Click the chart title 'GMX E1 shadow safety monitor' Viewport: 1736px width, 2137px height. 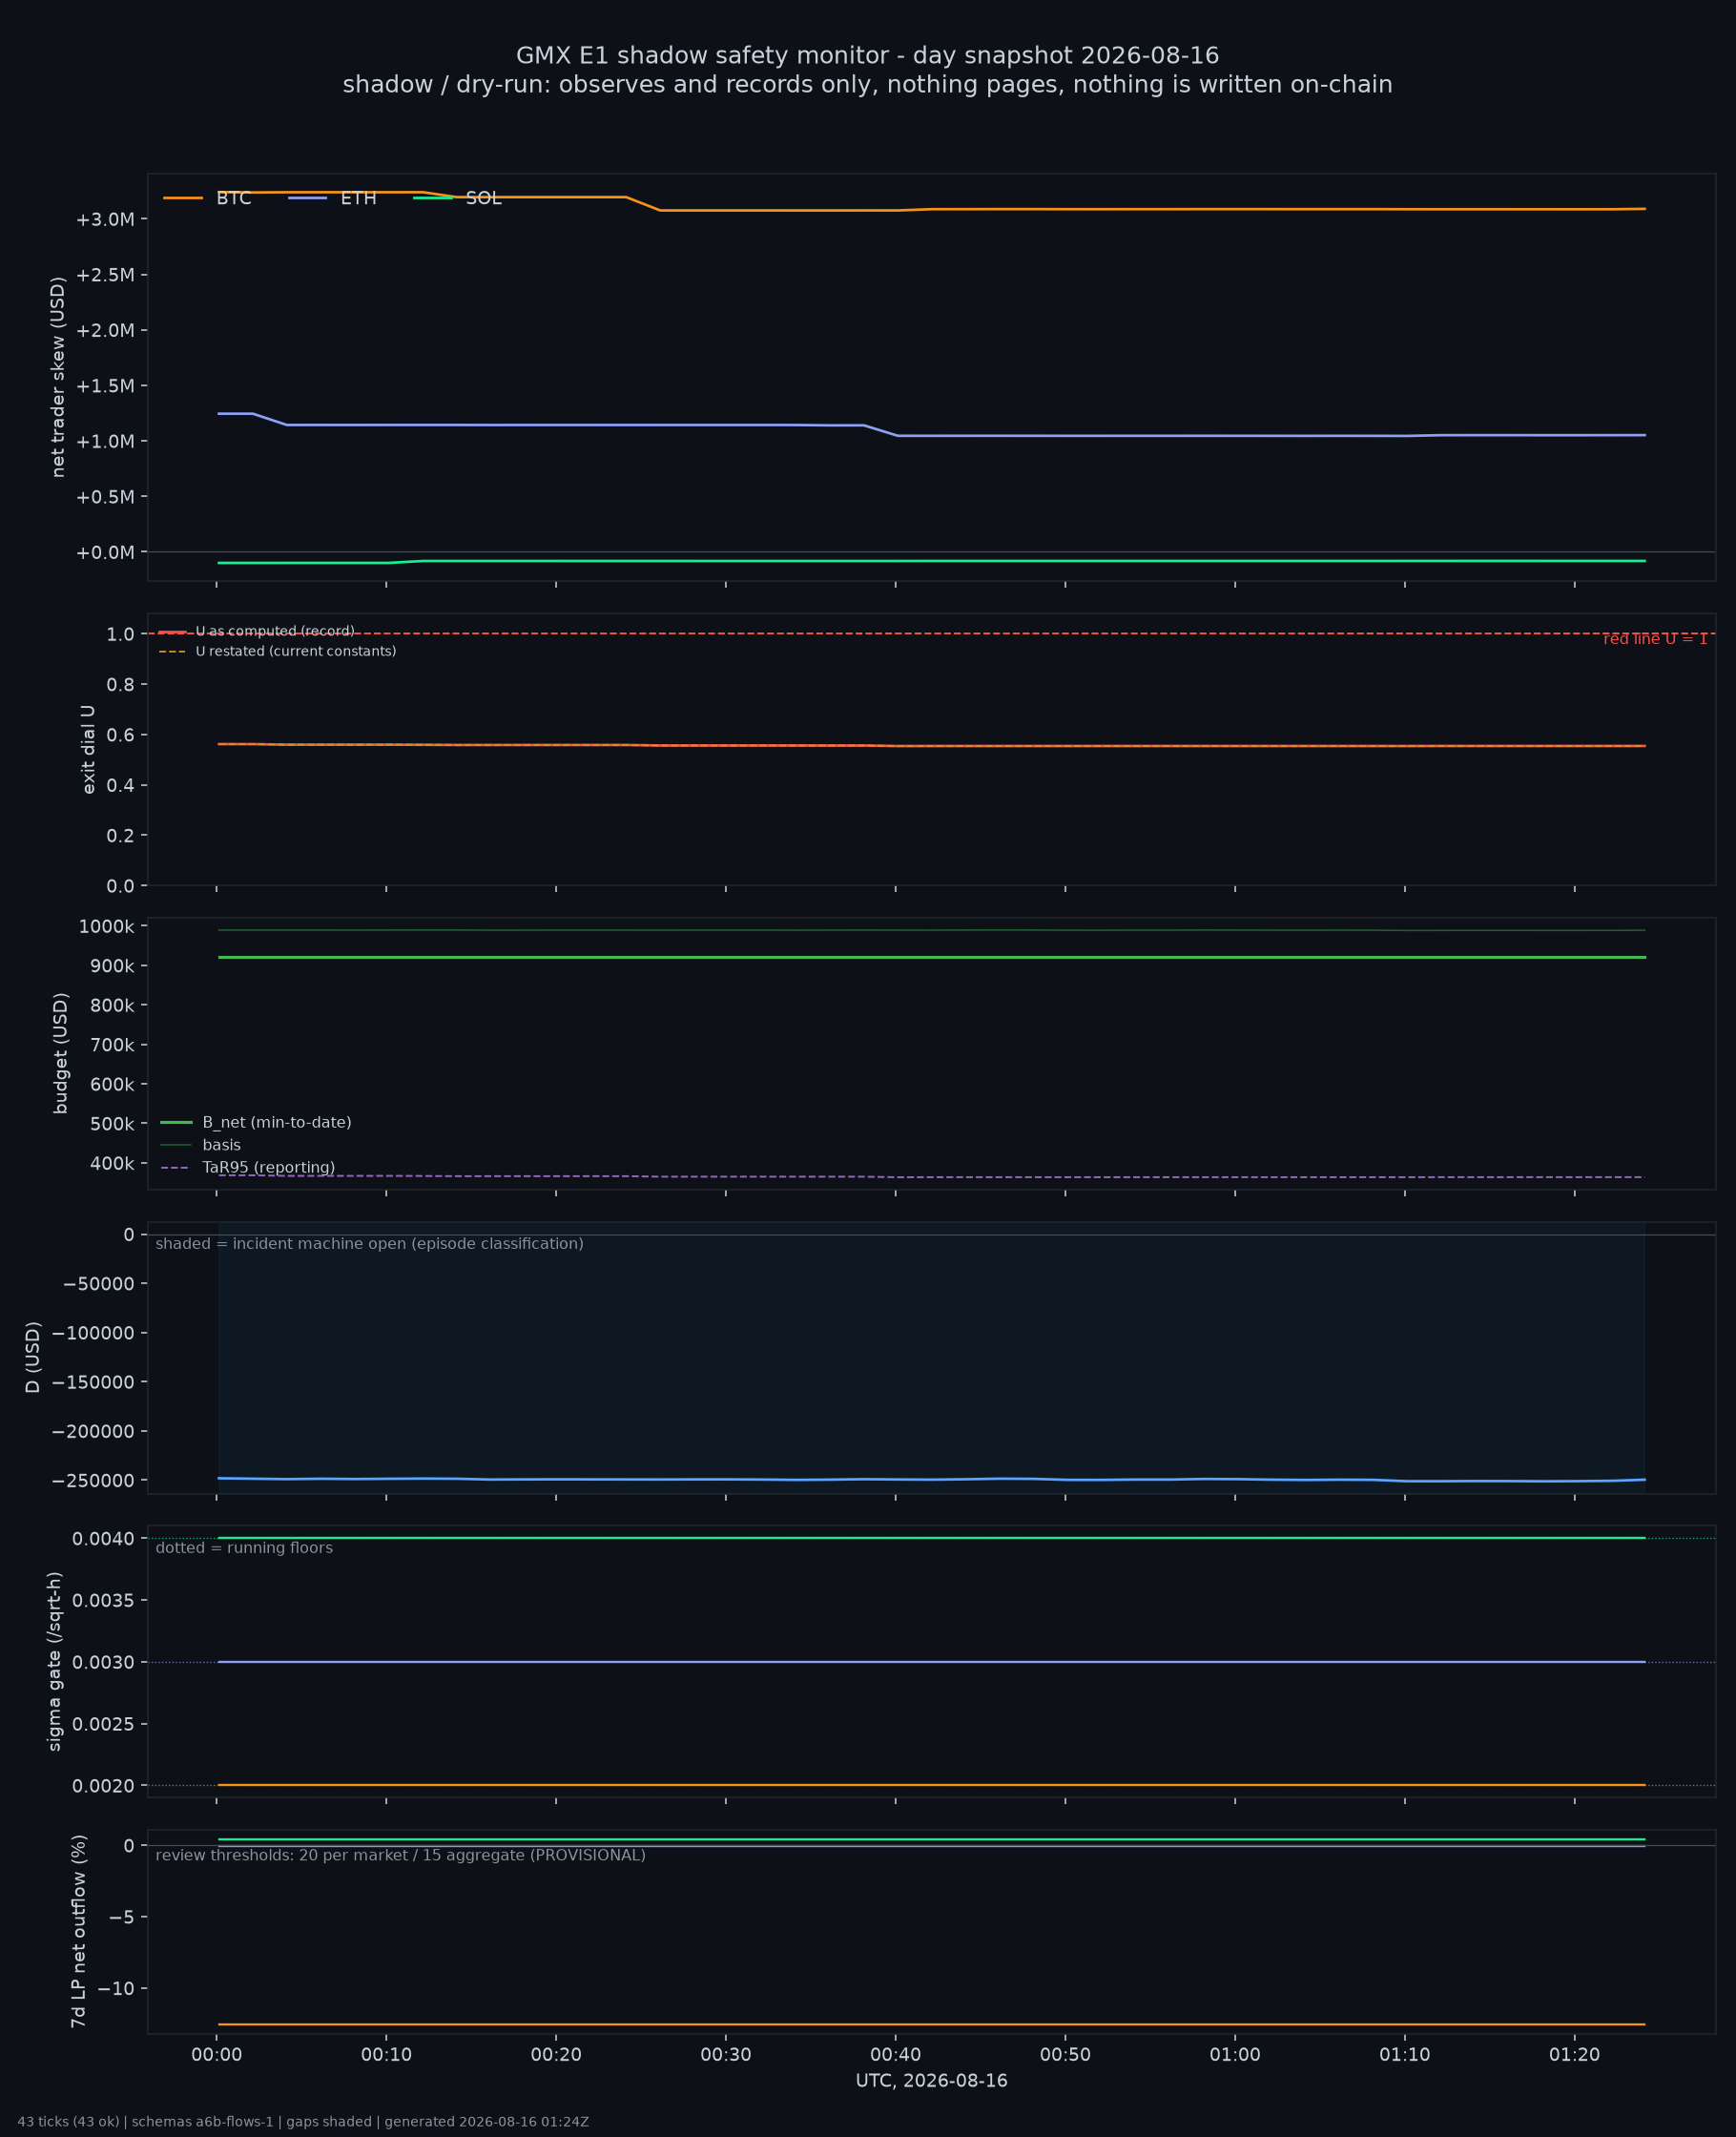click(x=867, y=56)
